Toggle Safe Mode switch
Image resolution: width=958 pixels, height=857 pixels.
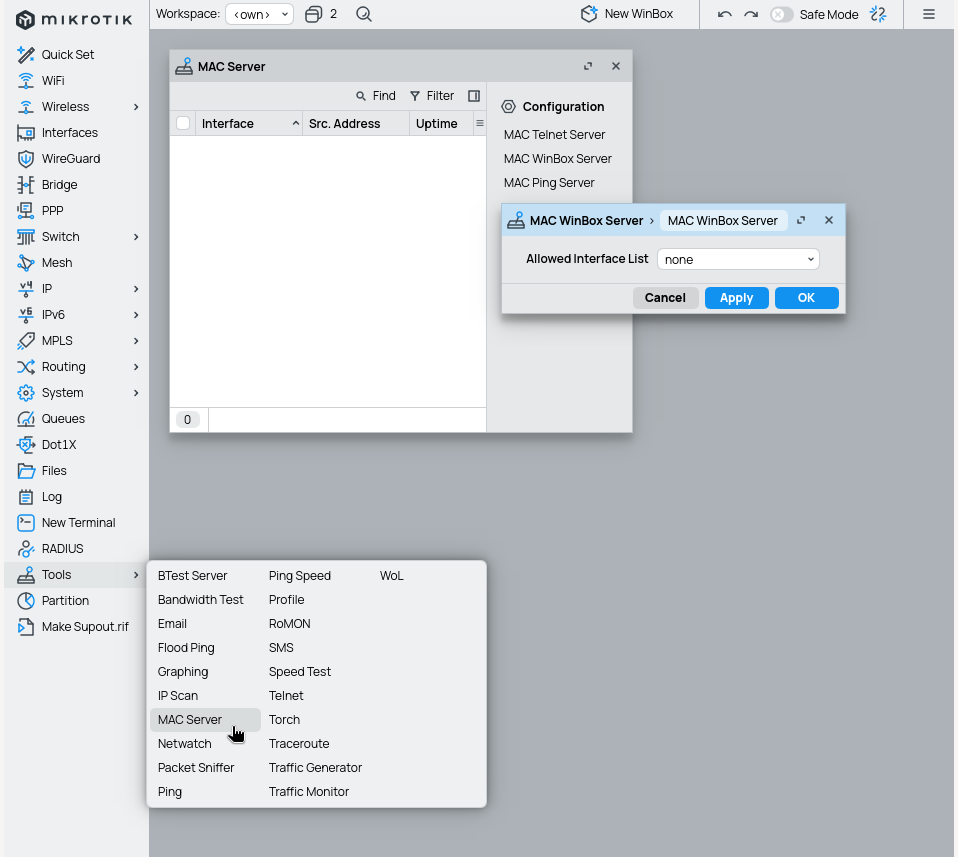pyautogui.click(x=781, y=14)
